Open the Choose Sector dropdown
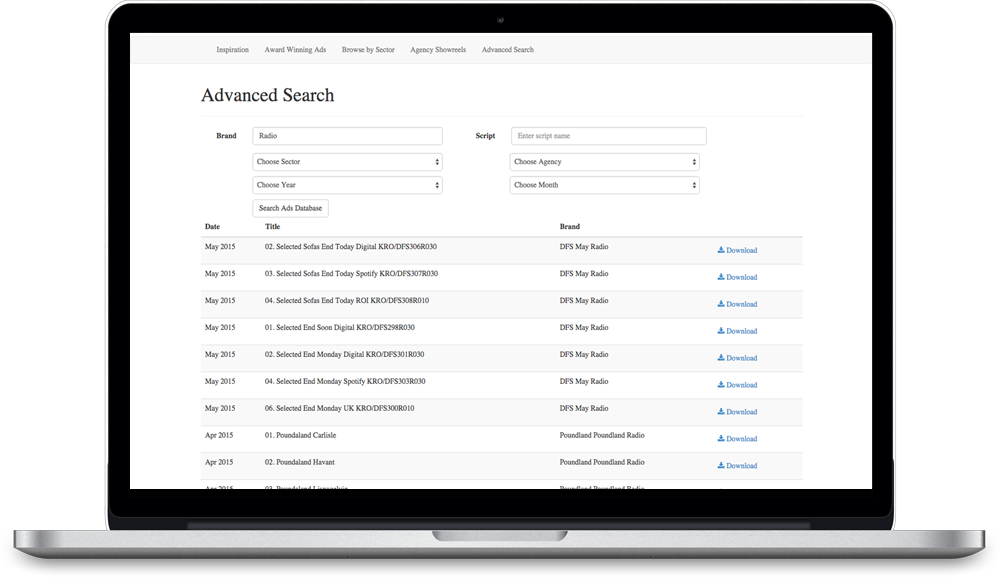 (347, 161)
